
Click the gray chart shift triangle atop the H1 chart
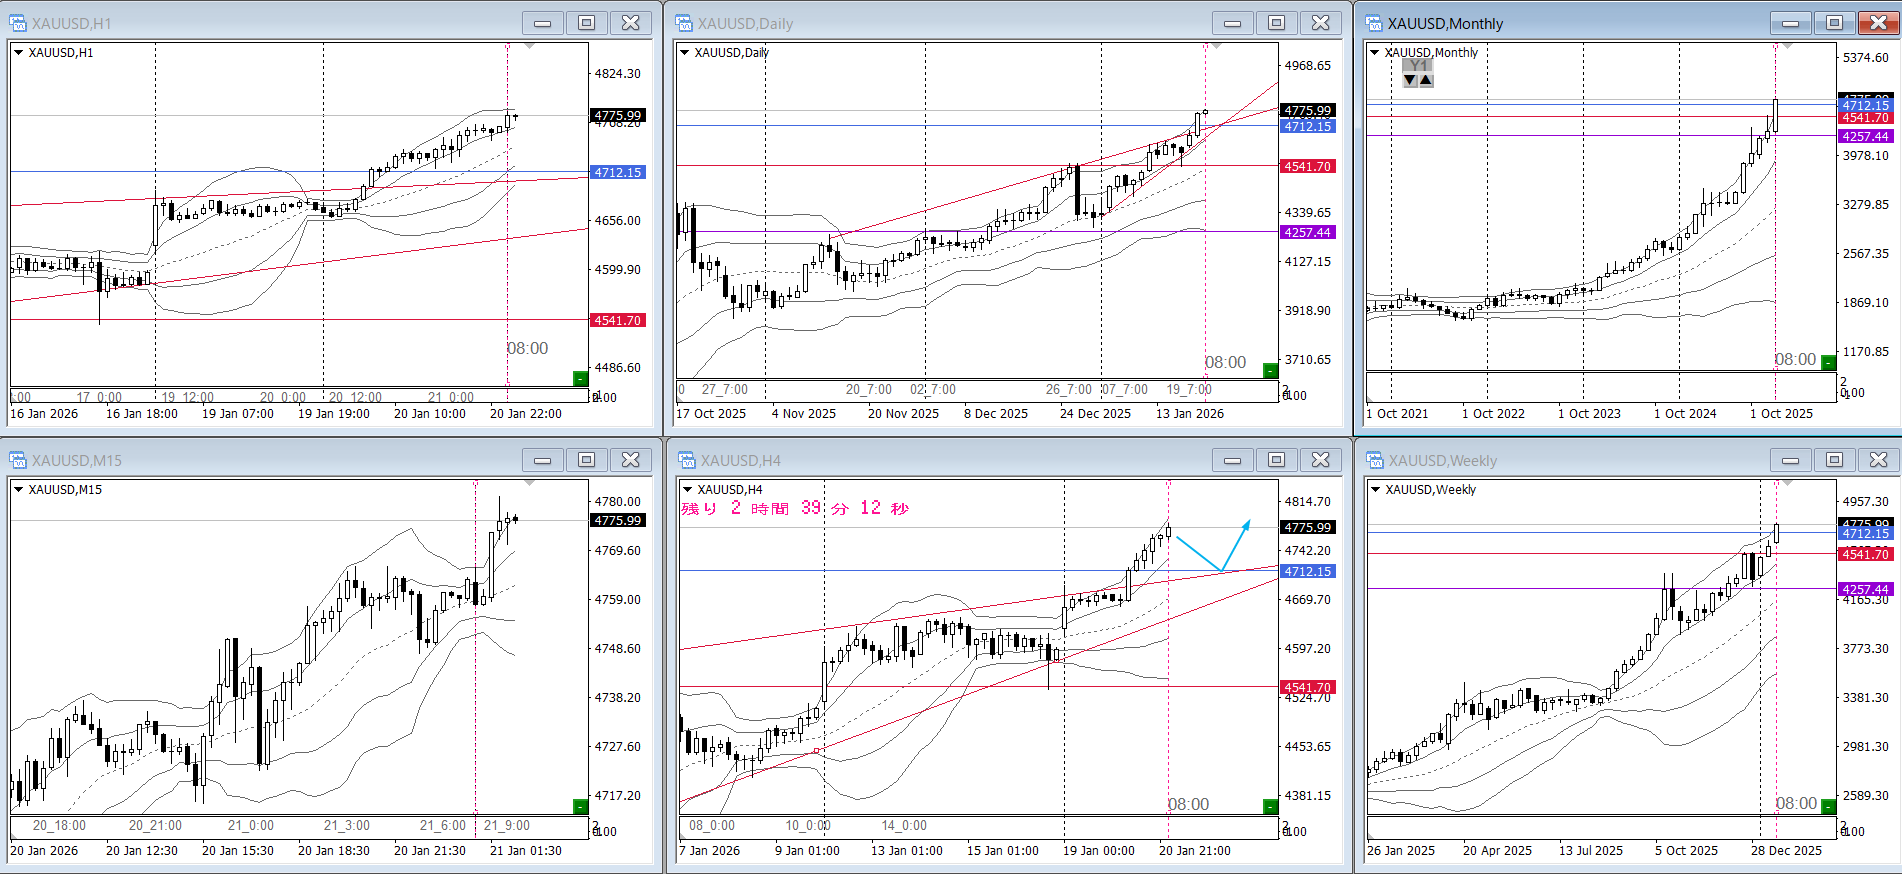[x=530, y=46]
